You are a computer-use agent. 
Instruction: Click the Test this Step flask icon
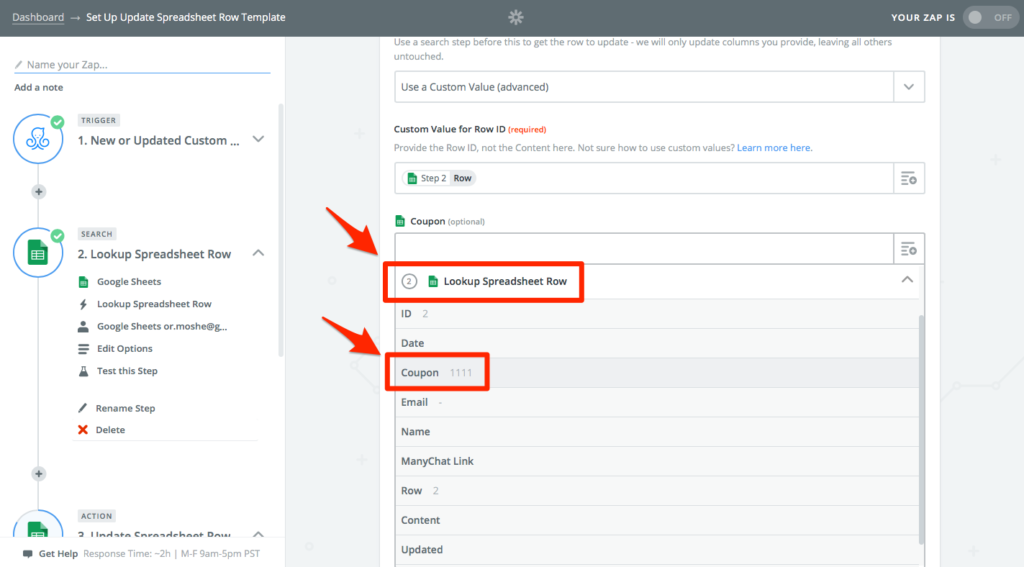tap(83, 371)
